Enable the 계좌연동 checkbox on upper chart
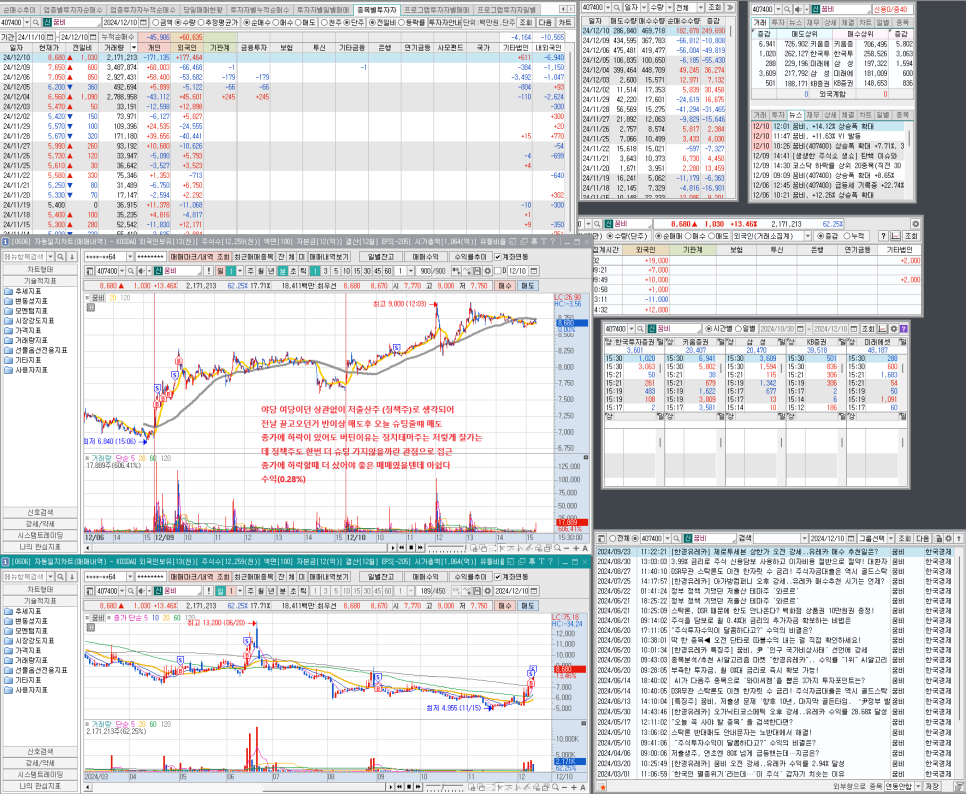This screenshot has width=966, height=794. [499, 256]
